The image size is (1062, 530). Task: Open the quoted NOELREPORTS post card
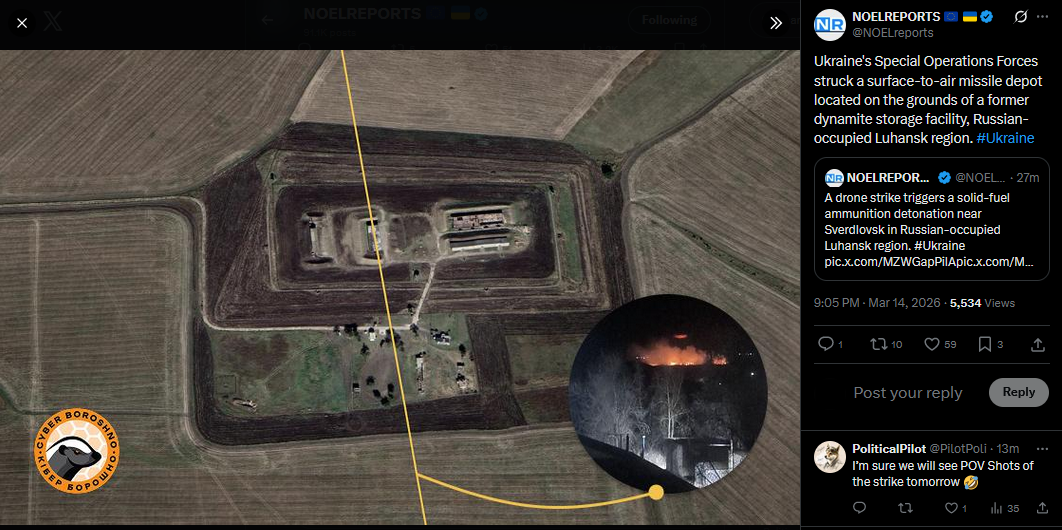point(932,219)
